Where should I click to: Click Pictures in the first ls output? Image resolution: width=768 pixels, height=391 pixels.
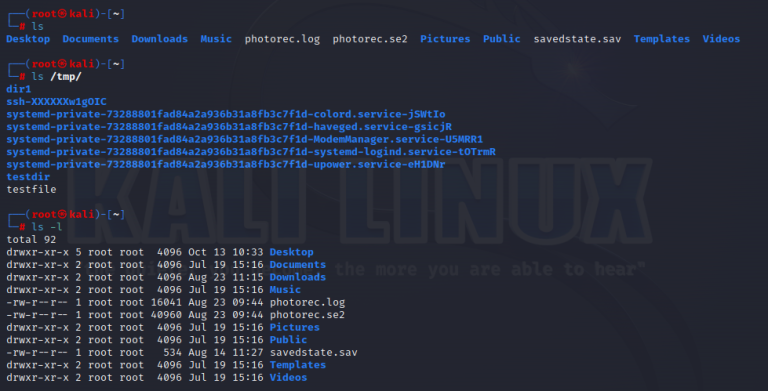tap(445, 39)
